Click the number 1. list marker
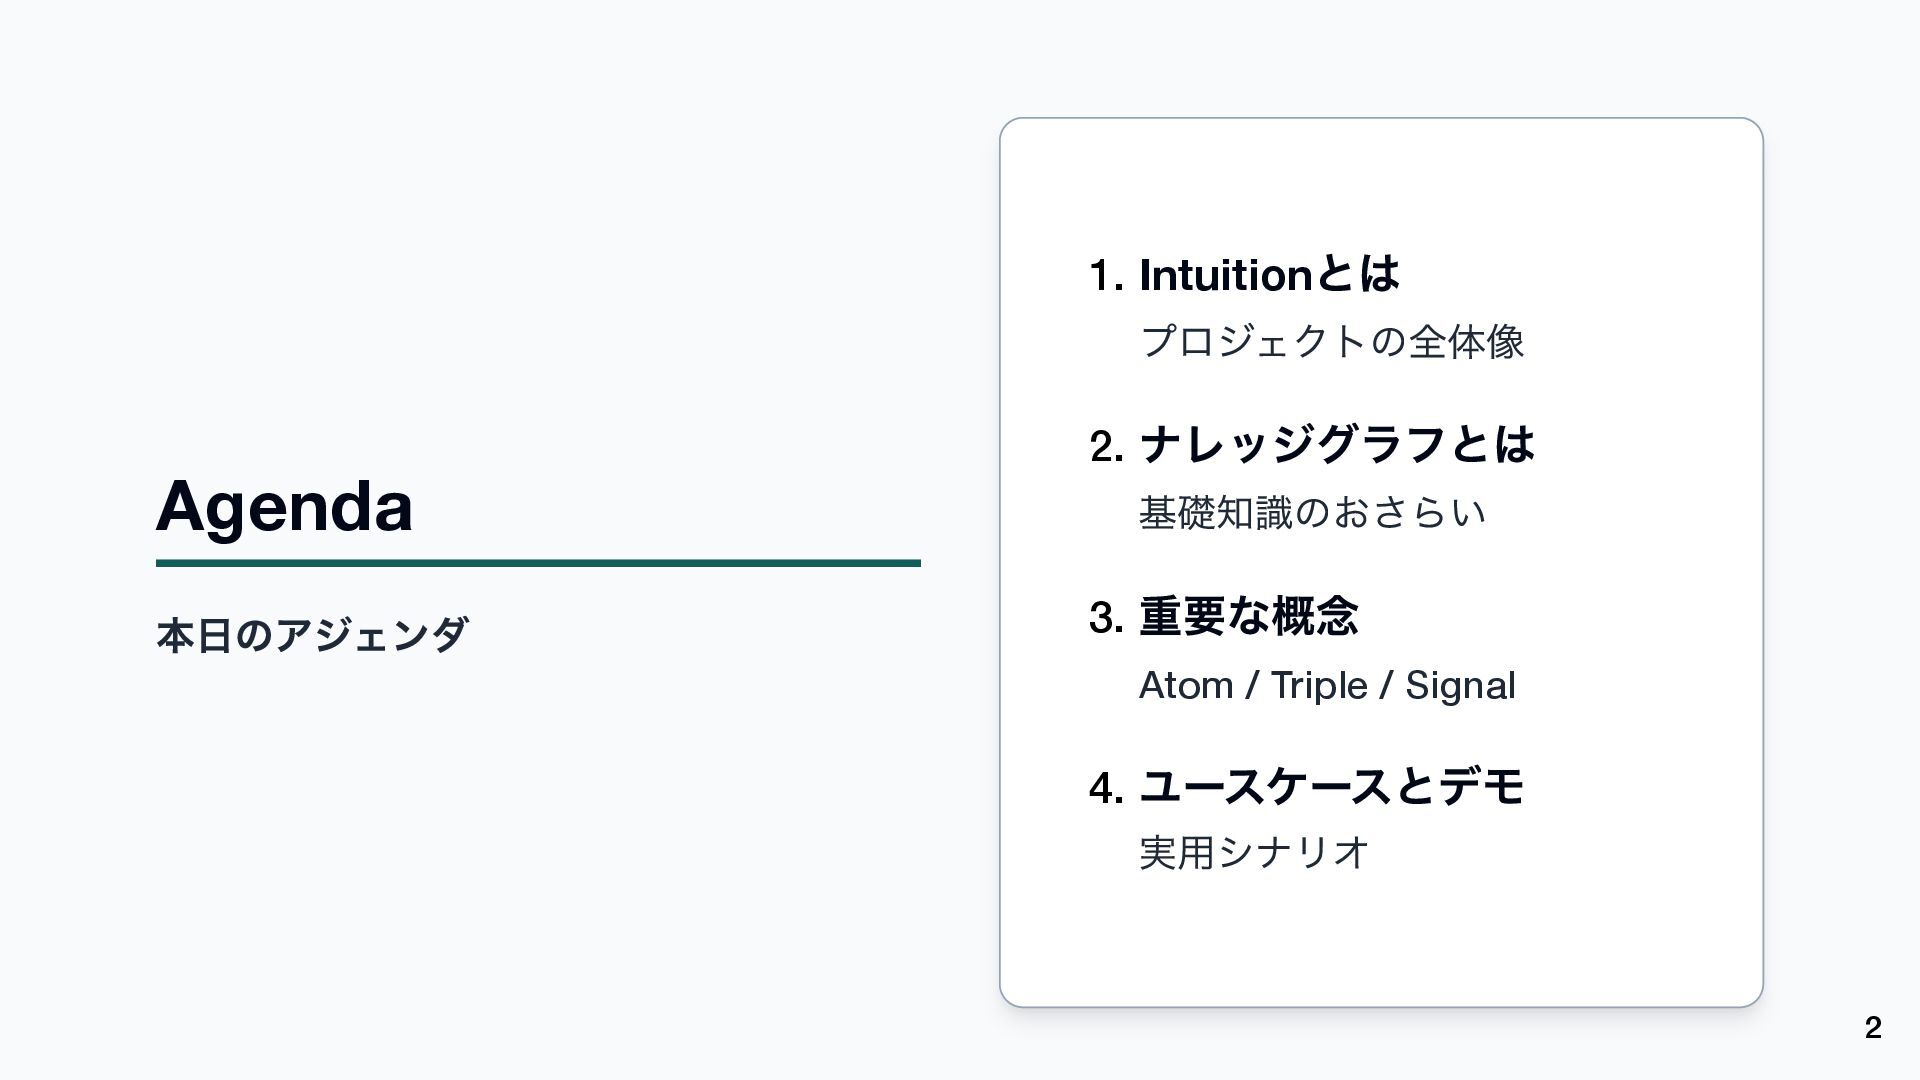 [1106, 276]
